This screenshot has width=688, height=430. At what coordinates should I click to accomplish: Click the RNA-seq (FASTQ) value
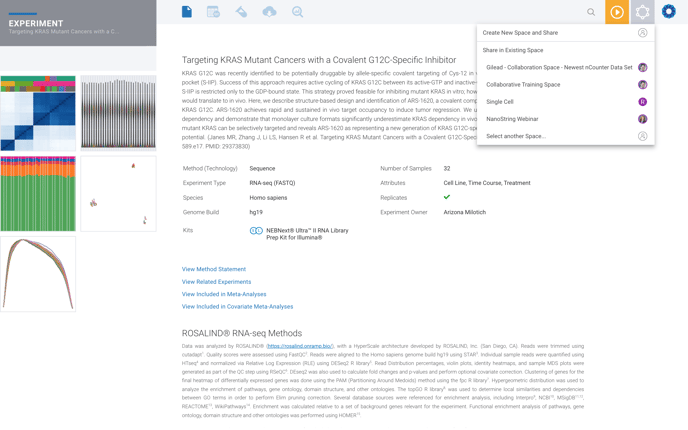[x=272, y=183]
